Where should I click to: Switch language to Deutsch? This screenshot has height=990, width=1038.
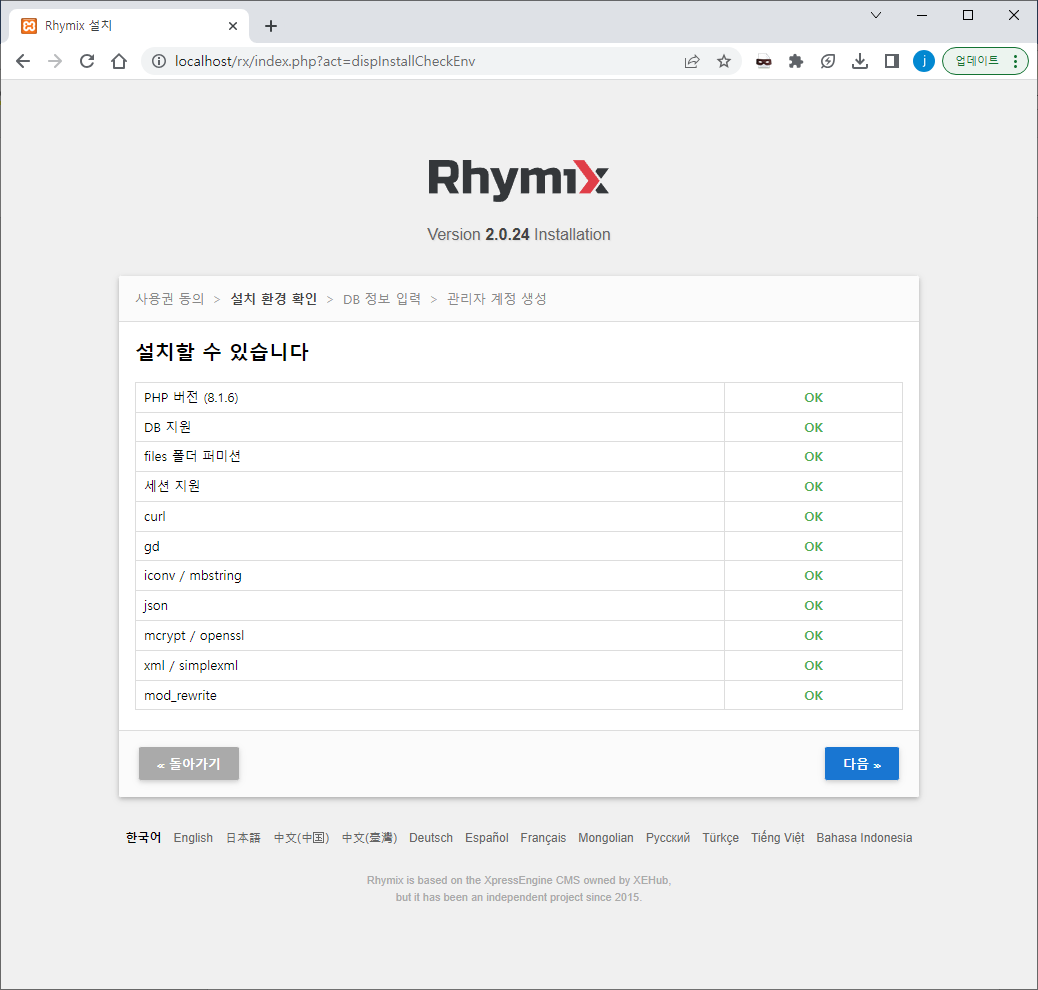click(x=431, y=838)
